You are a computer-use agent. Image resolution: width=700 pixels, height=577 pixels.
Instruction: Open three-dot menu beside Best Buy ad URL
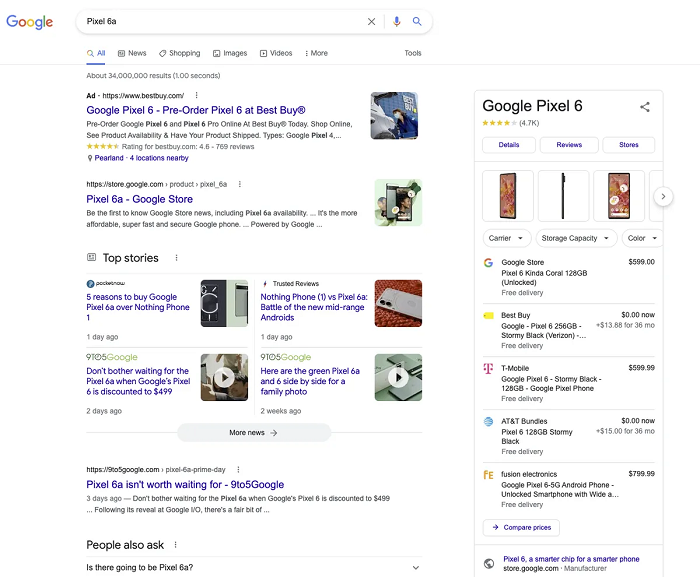point(196,95)
